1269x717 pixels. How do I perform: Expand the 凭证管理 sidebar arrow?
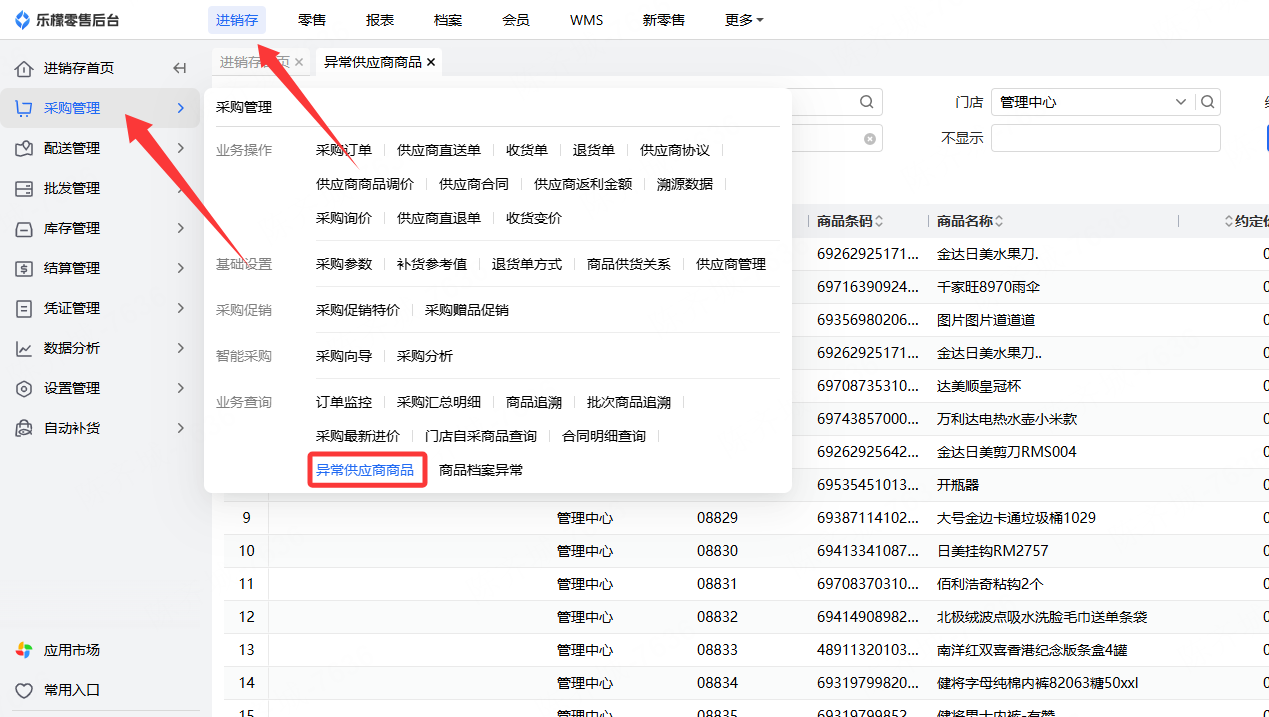181,308
